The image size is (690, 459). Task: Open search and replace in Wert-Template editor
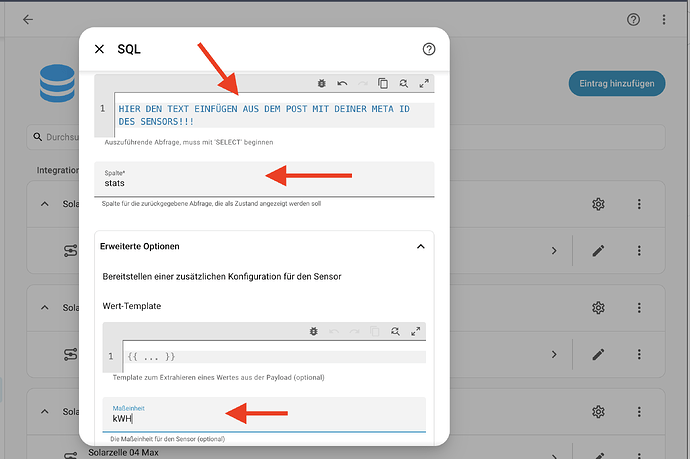pyautogui.click(x=395, y=331)
